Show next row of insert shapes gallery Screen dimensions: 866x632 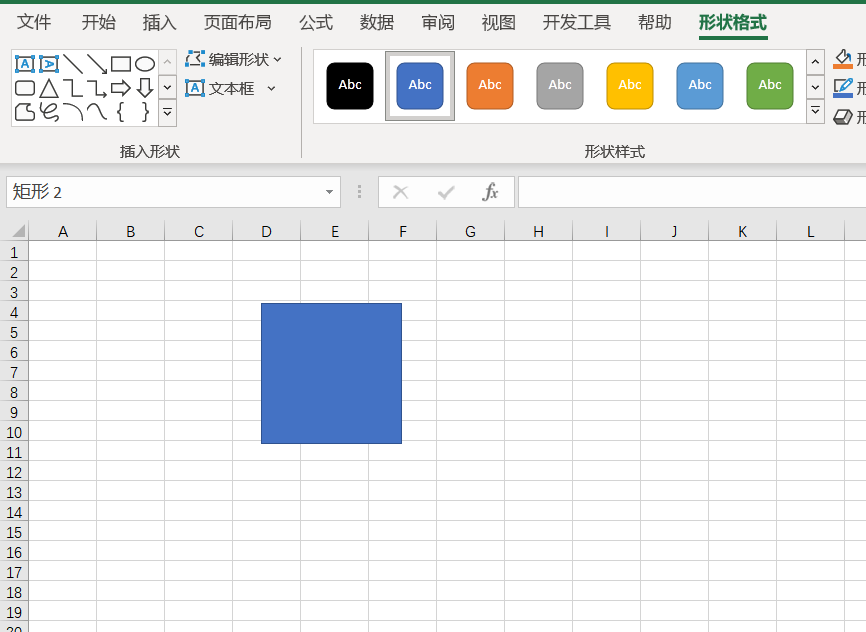(x=167, y=87)
